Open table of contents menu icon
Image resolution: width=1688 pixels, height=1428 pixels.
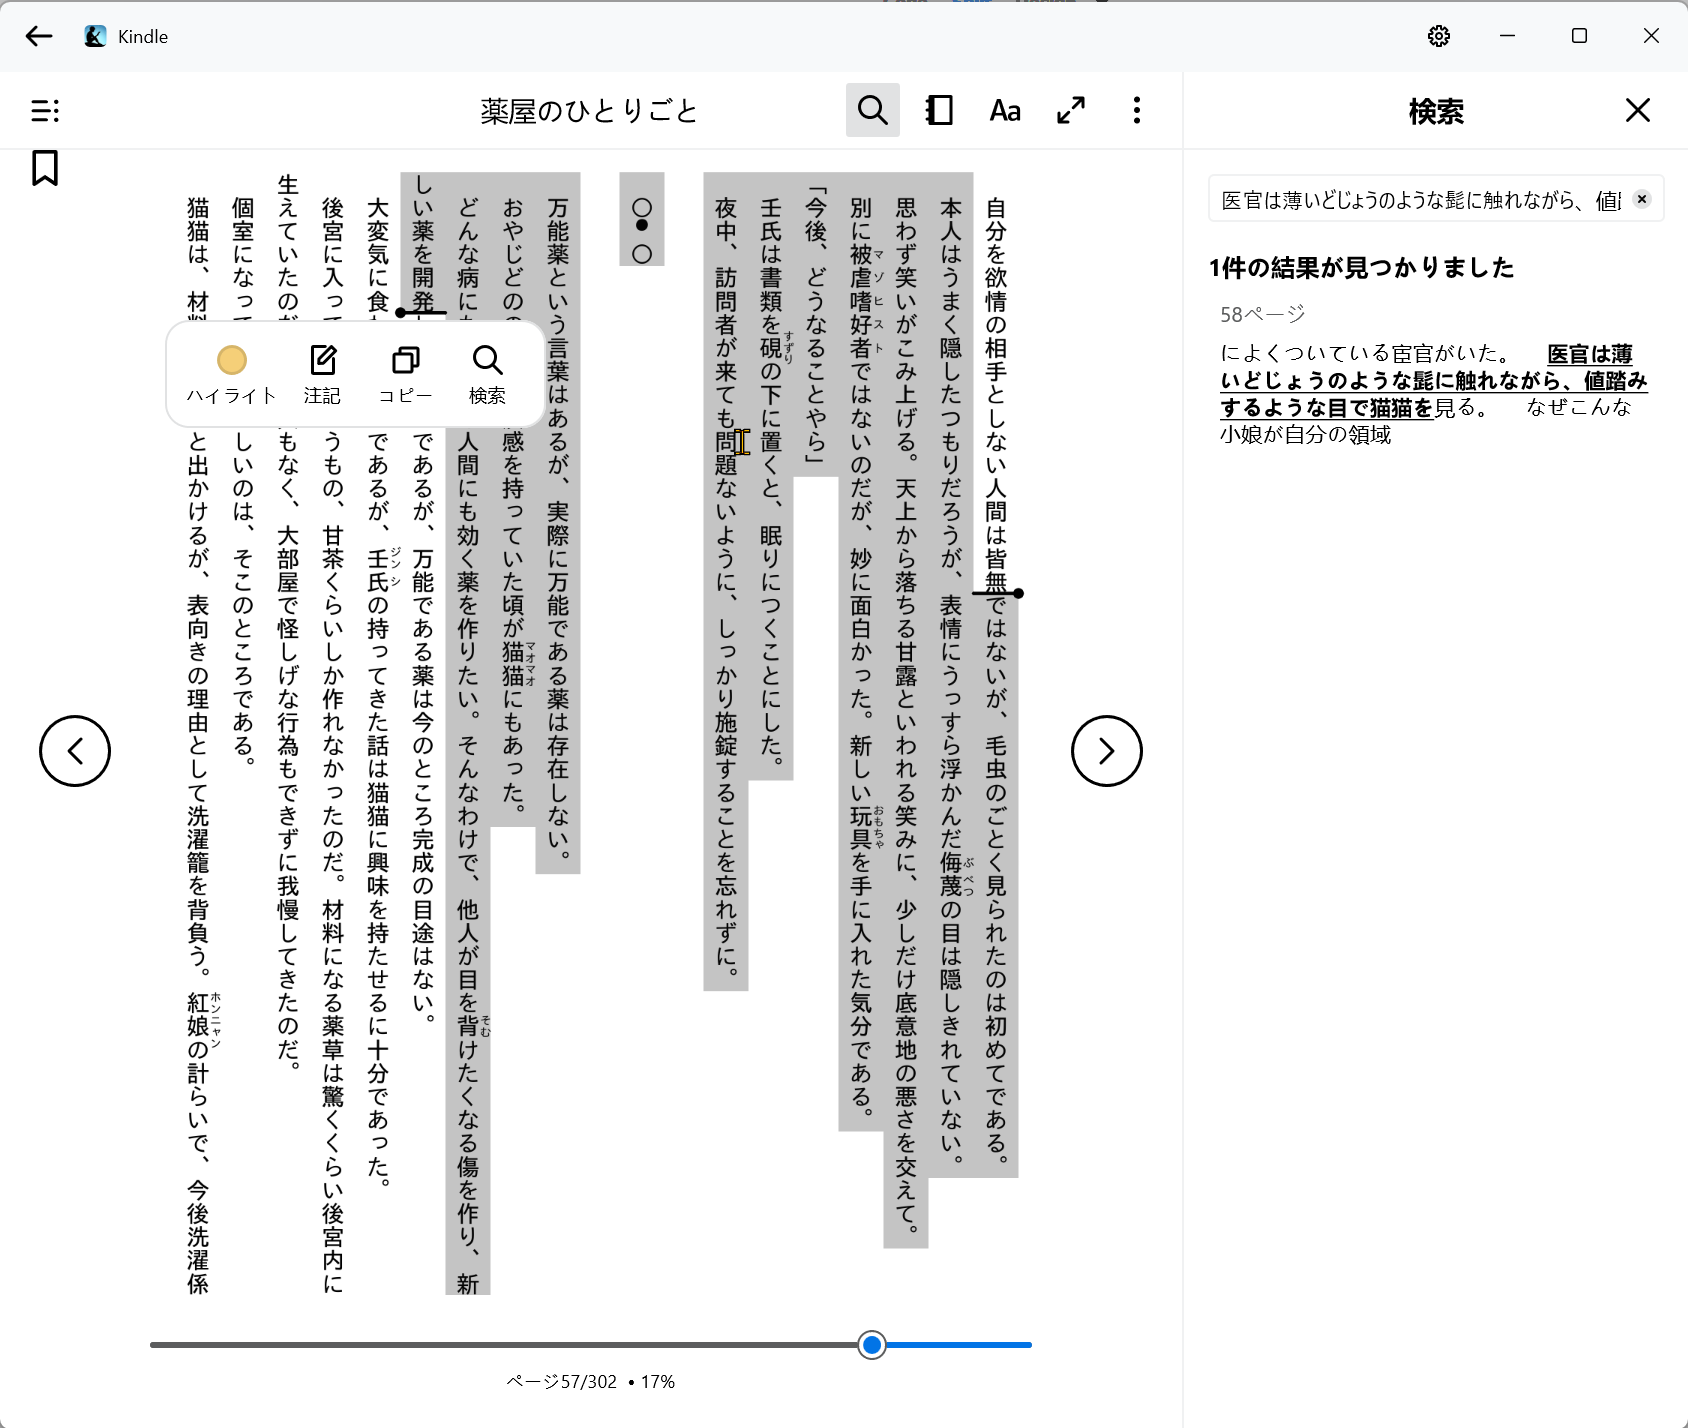click(x=45, y=110)
